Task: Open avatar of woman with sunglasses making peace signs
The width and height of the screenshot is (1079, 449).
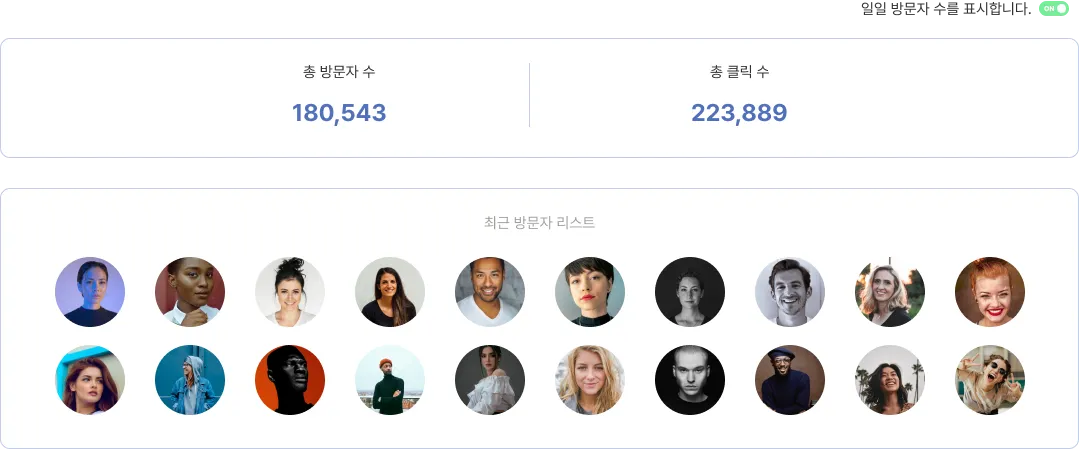Action: (990, 380)
